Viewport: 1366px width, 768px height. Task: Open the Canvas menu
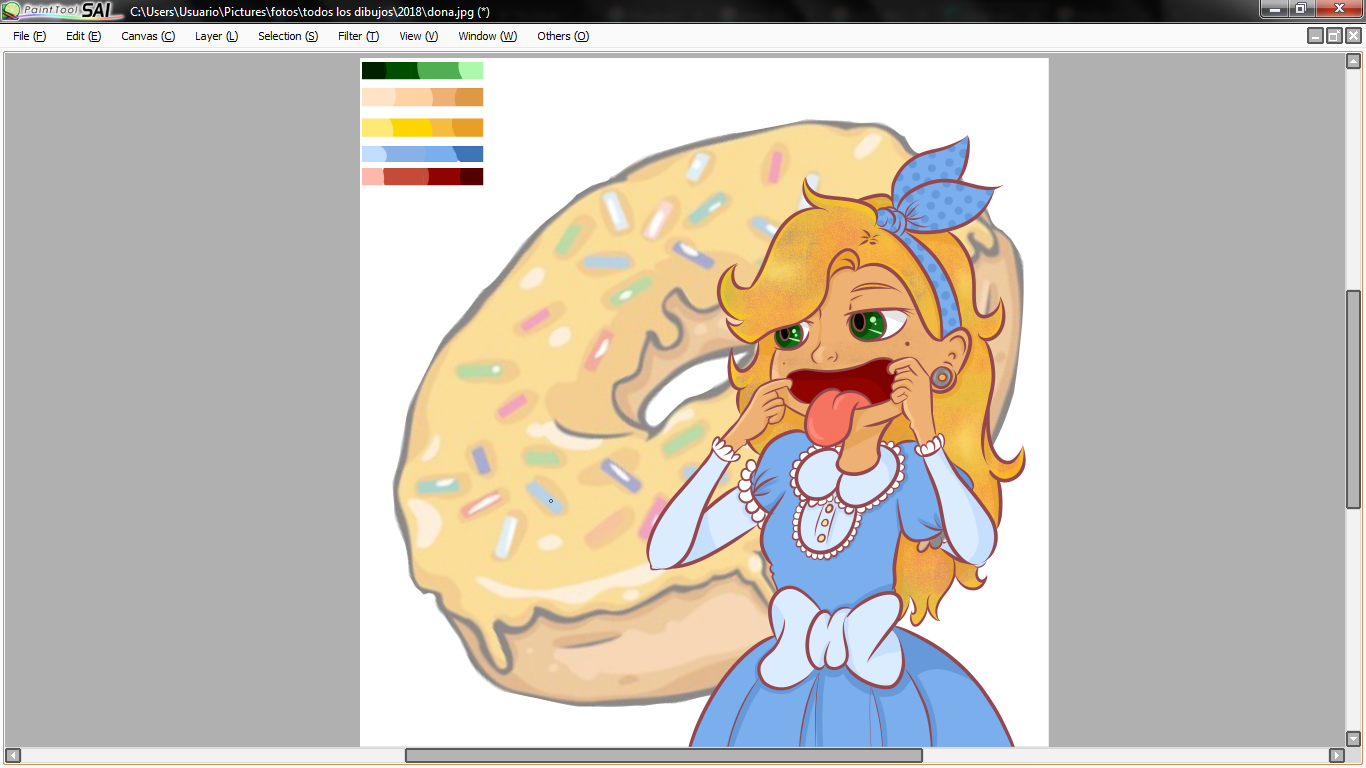(148, 36)
